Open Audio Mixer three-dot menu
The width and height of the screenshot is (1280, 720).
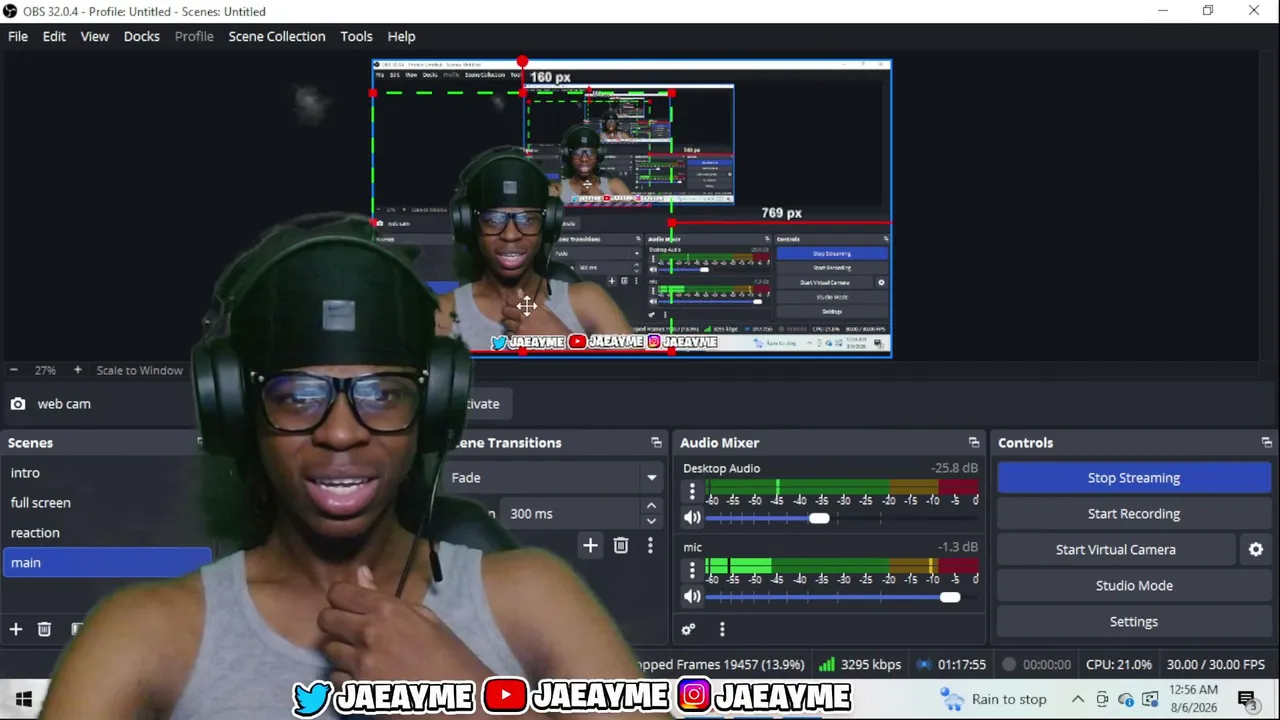tap(722, 629)
